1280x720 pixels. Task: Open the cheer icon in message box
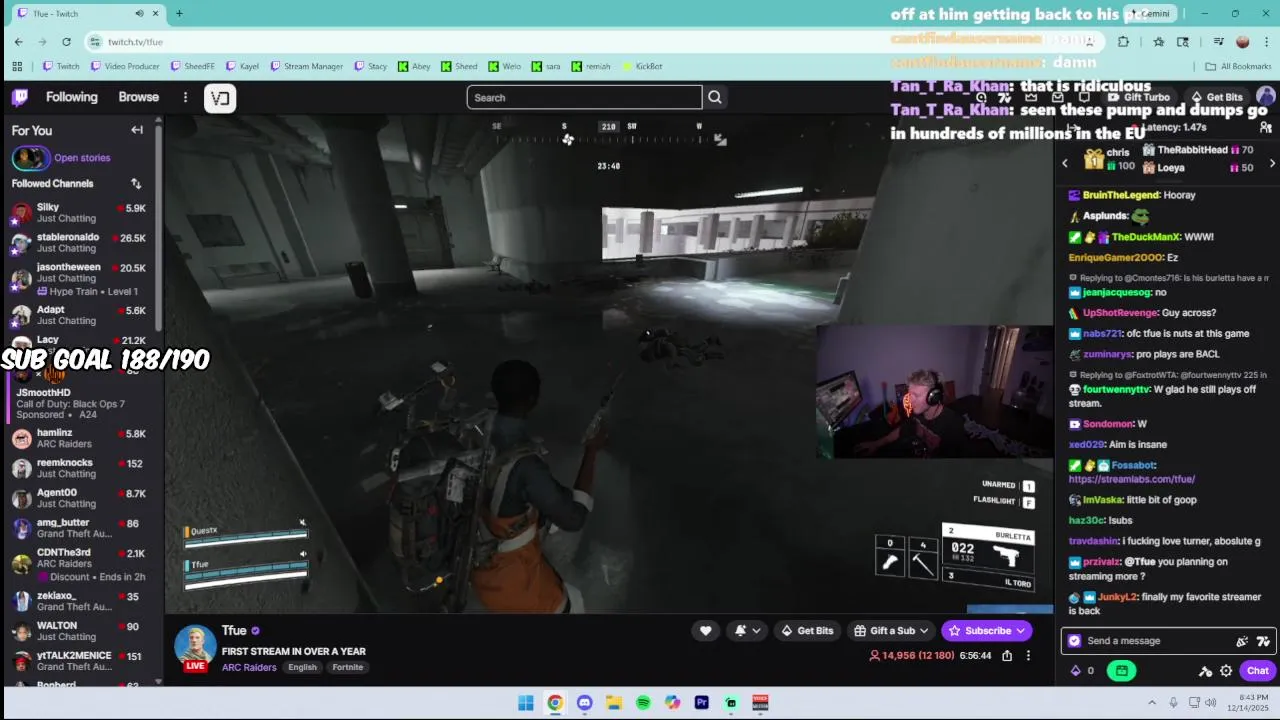1242,641
